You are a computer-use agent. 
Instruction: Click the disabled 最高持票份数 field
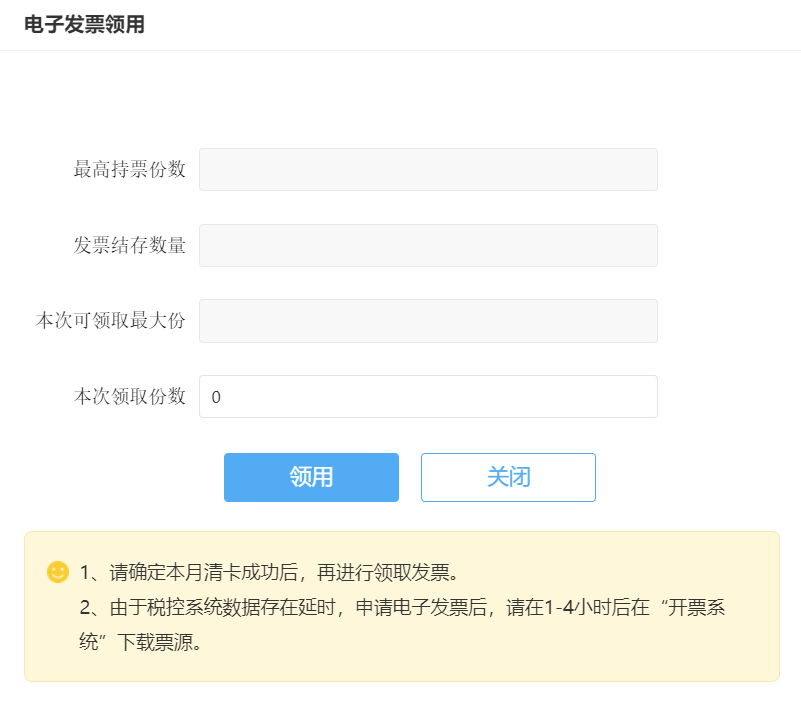pyautogui.click(x=428, y=169)
